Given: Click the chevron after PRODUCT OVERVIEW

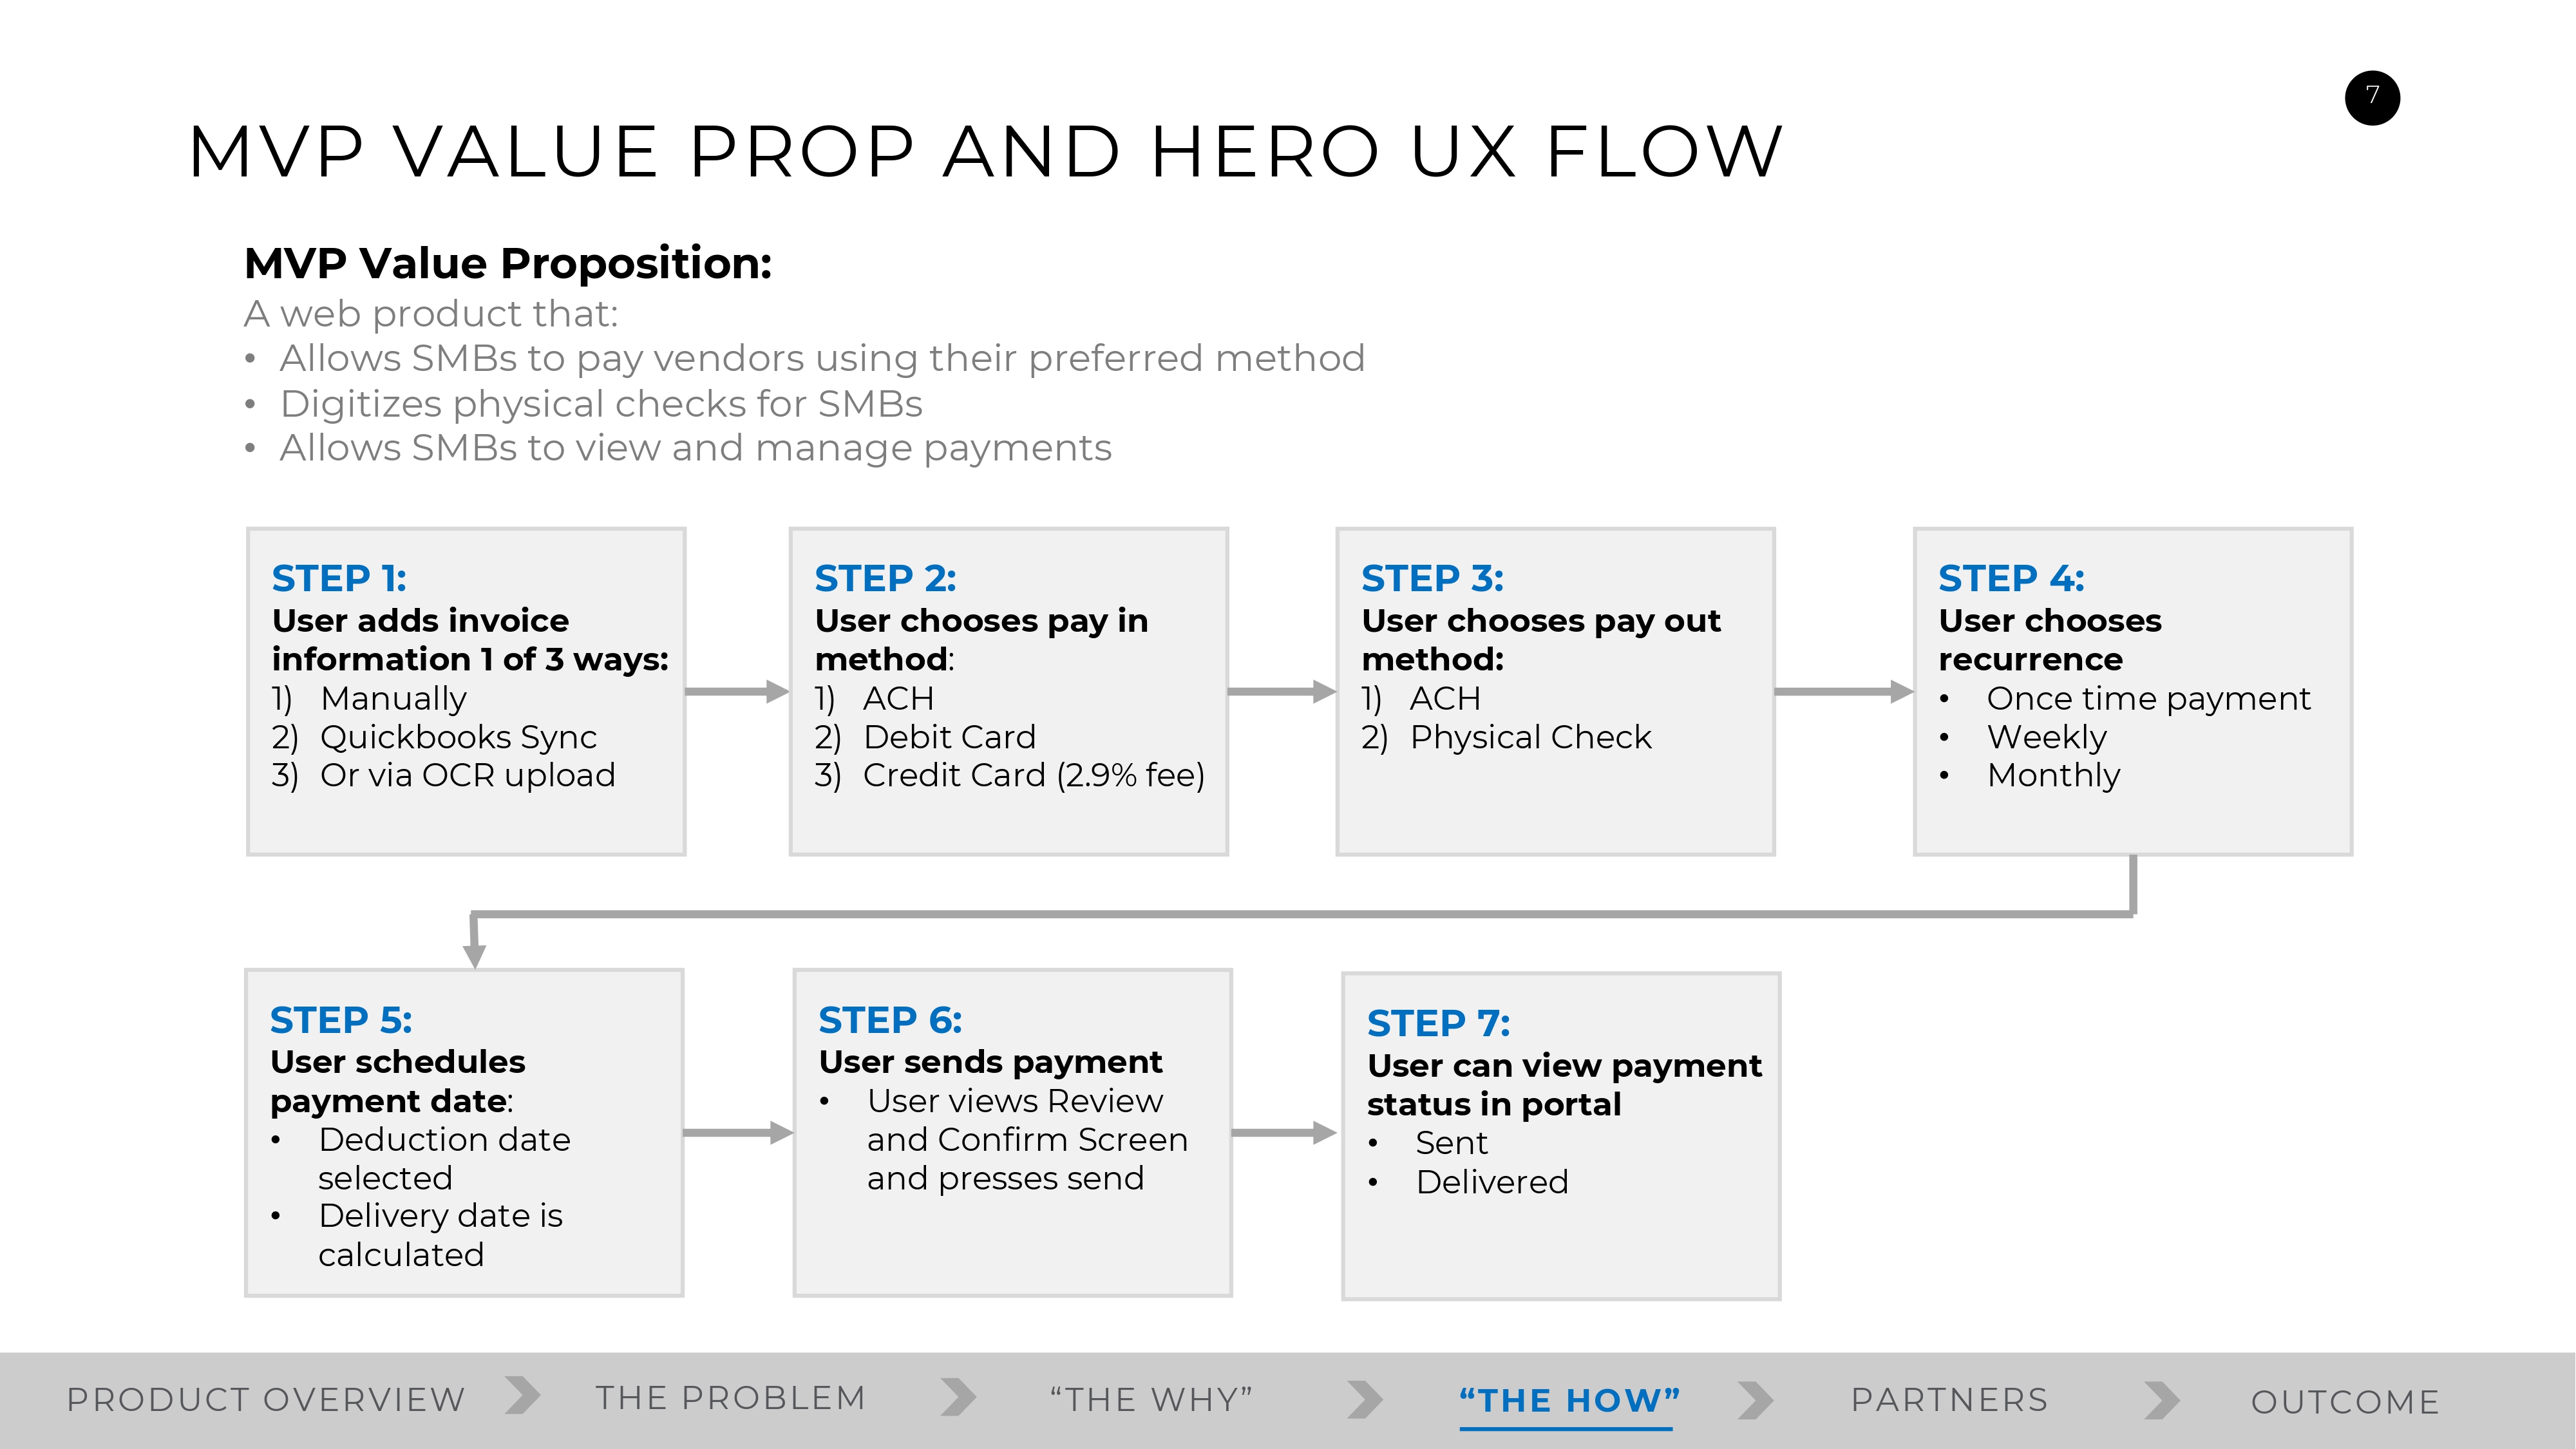Looking at the screenshot, I should tap(522, 1396).
